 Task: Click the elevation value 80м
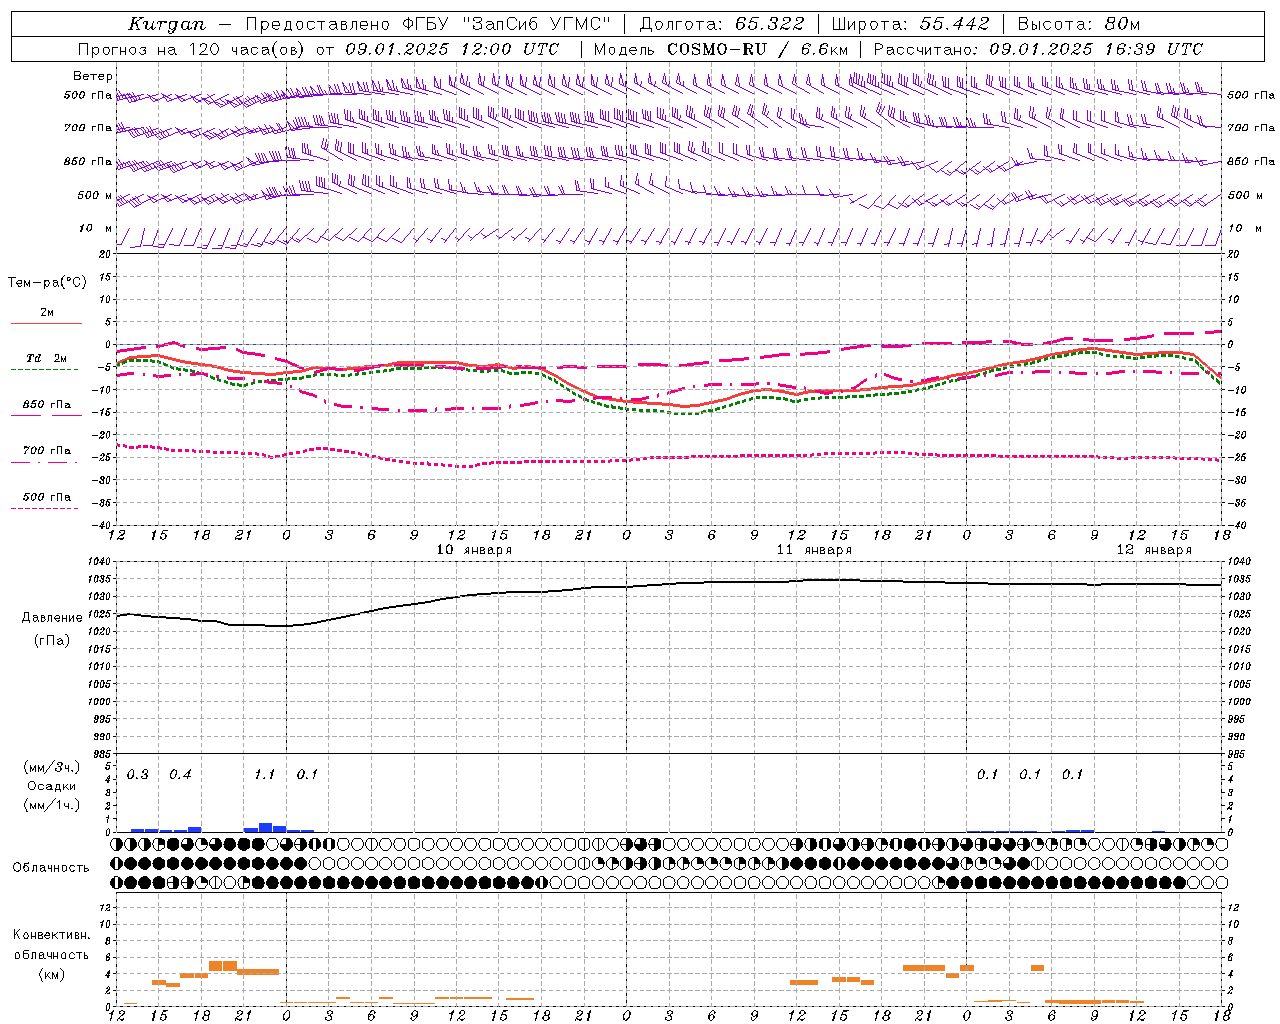click(1123, 24)
